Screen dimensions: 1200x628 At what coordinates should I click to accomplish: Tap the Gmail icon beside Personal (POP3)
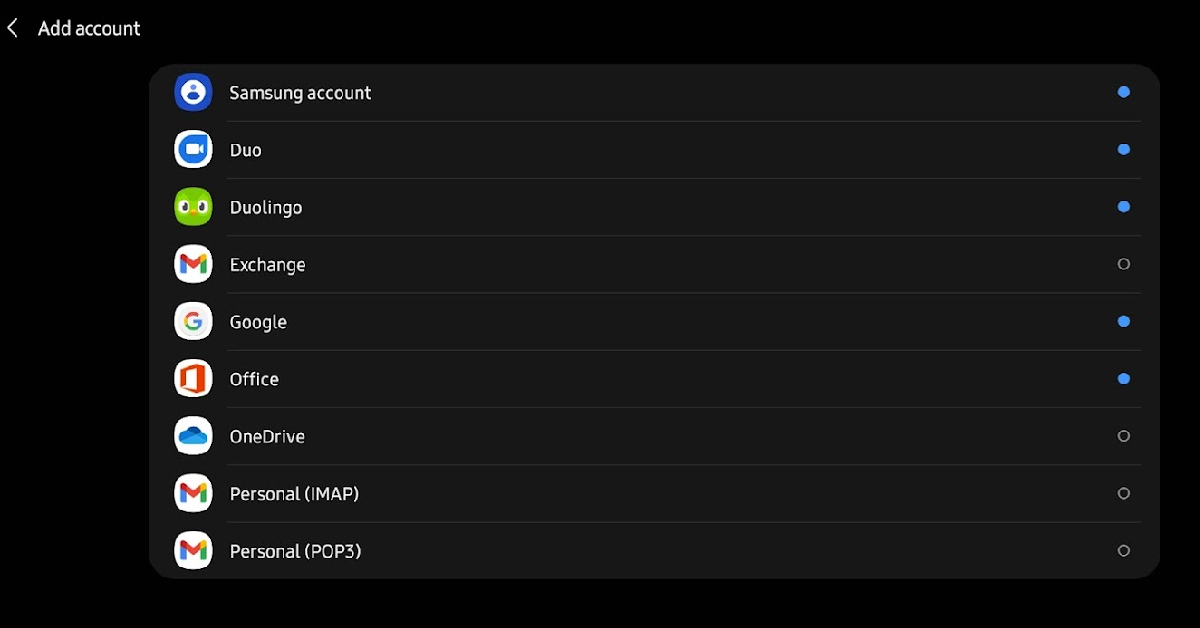pos(193,551)
